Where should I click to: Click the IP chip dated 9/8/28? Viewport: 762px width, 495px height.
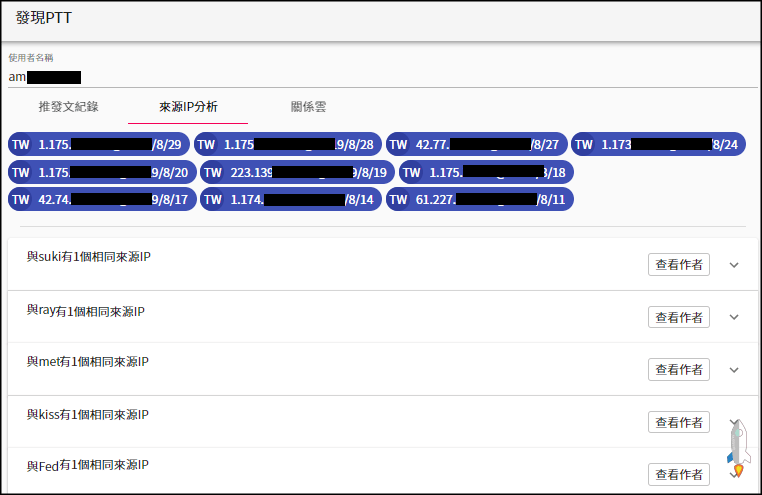(x=288, y=144)
